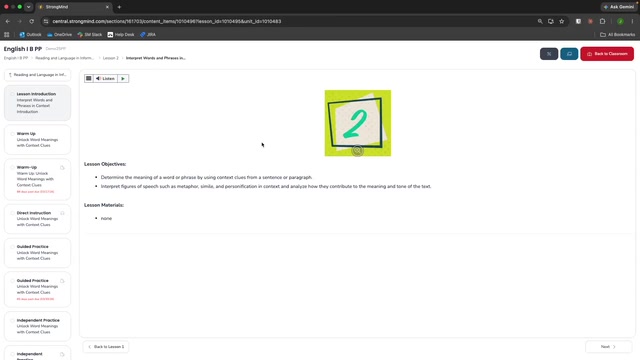The image size is (640, 360).
Task: Open the JIRA bookmark
Action: 148,35
